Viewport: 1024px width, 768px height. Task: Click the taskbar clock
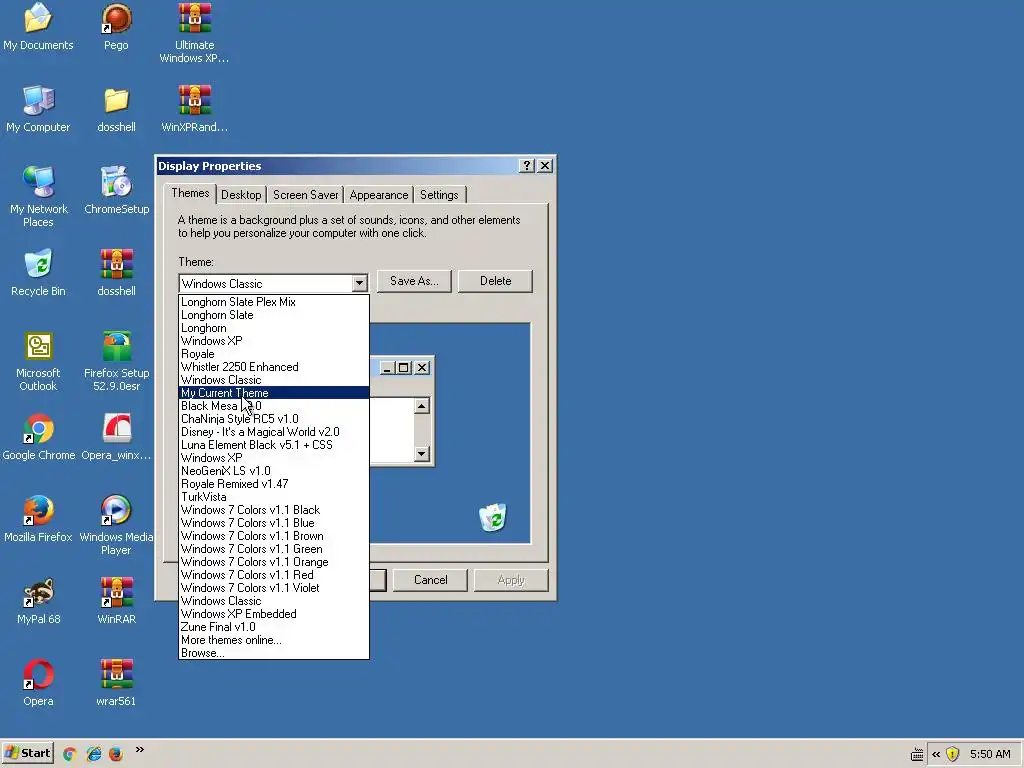pyautogui.click(x=990, y=754)
